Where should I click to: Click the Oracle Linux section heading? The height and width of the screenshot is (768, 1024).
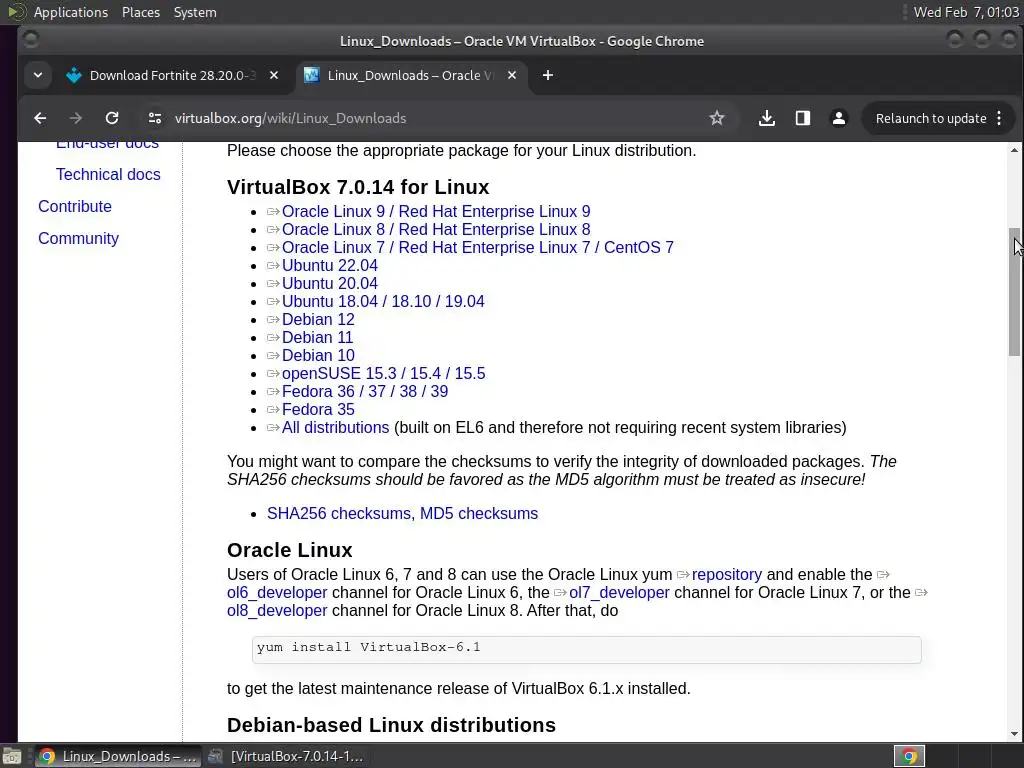289,551
